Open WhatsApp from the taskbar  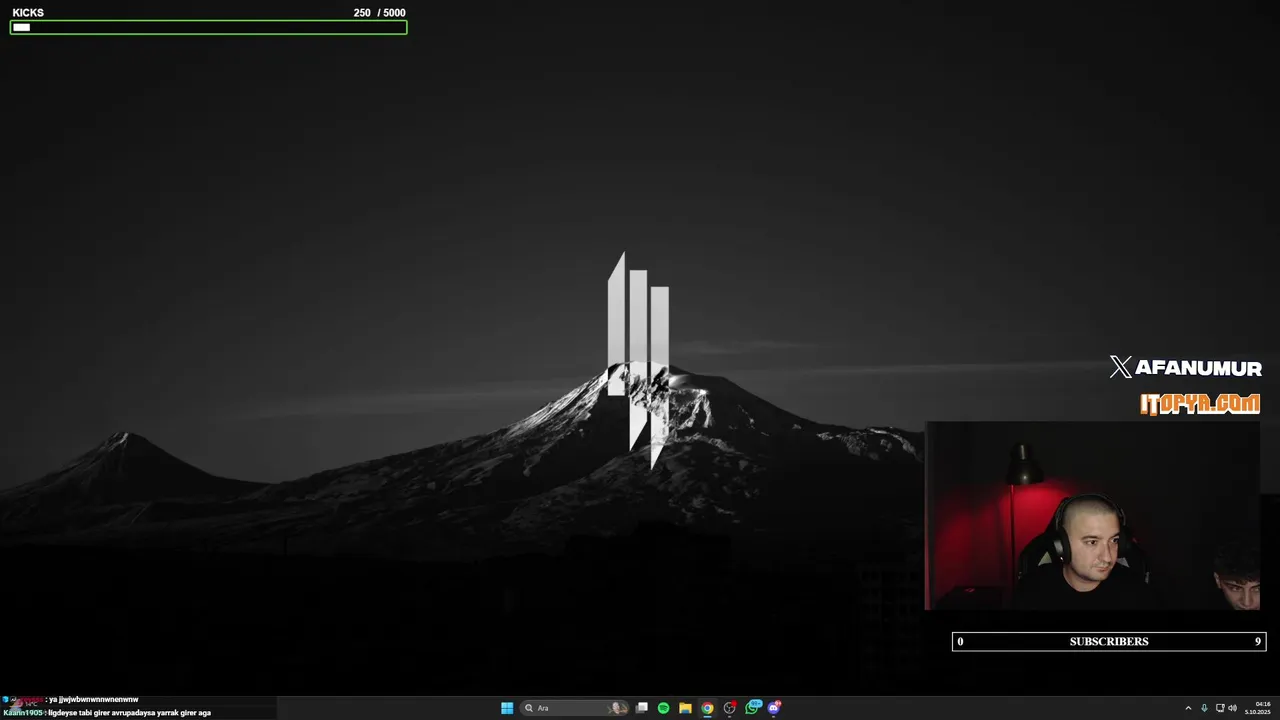(752, 708)
